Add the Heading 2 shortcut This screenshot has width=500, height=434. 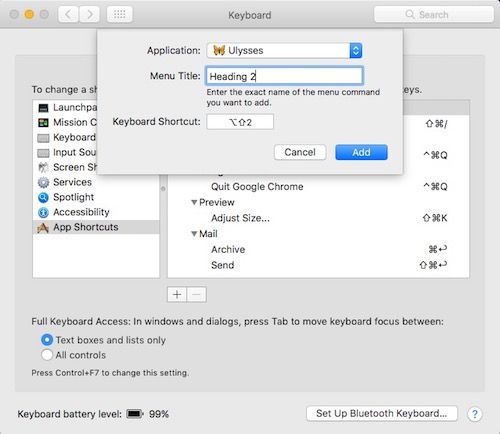pyautogui.click(x=361, y=152)
